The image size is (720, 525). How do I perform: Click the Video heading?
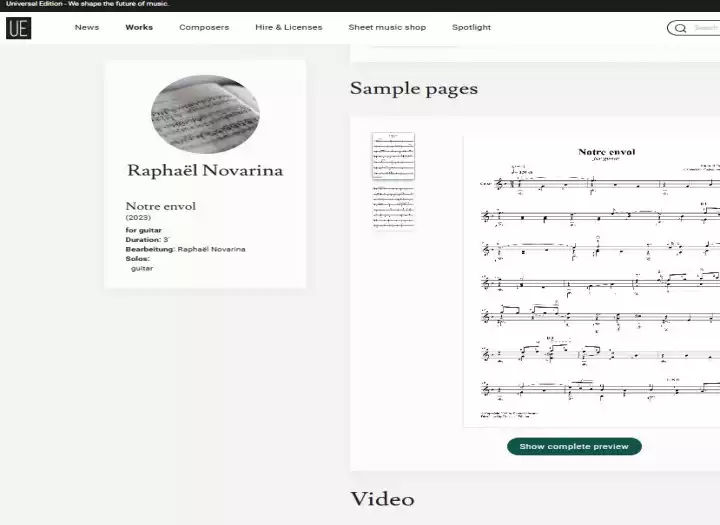(382, 499)
